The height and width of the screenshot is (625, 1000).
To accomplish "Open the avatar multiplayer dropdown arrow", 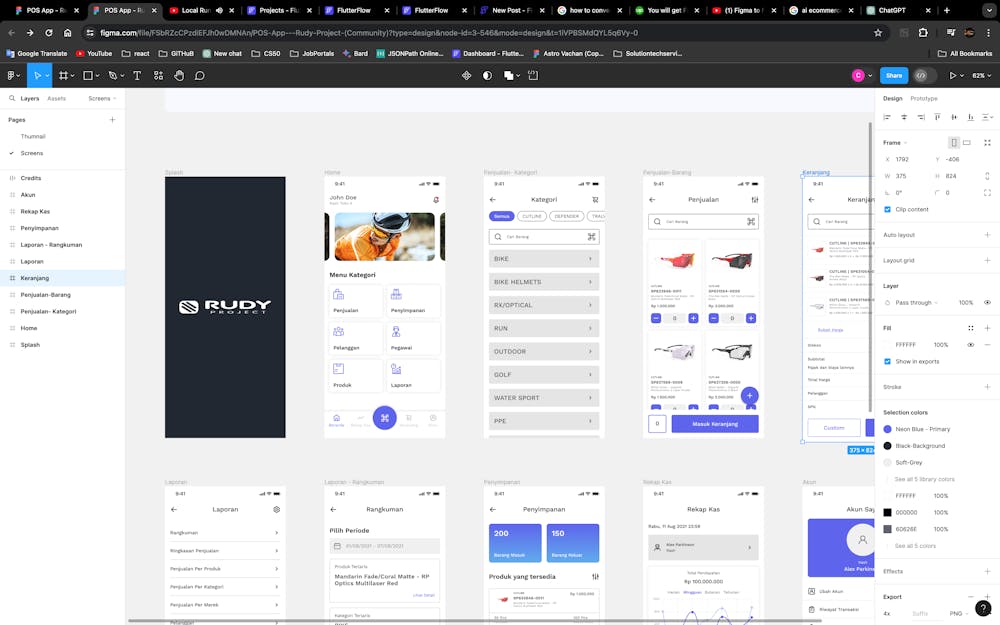I will [x=870, y=75].
